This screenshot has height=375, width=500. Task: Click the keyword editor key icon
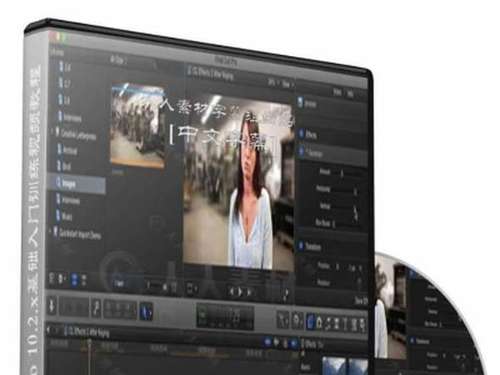(96, 307)
